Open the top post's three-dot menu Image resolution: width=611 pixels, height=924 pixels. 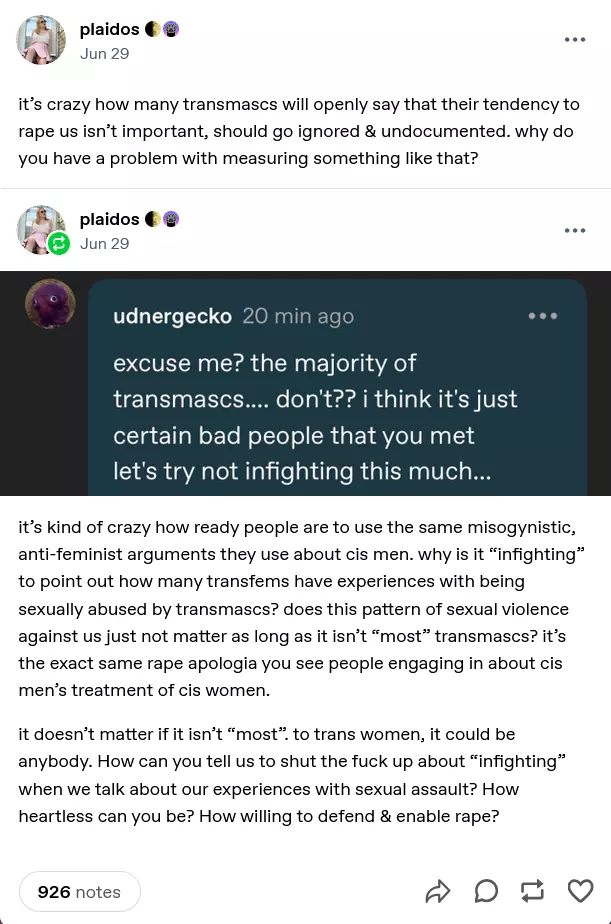[575, 40]
